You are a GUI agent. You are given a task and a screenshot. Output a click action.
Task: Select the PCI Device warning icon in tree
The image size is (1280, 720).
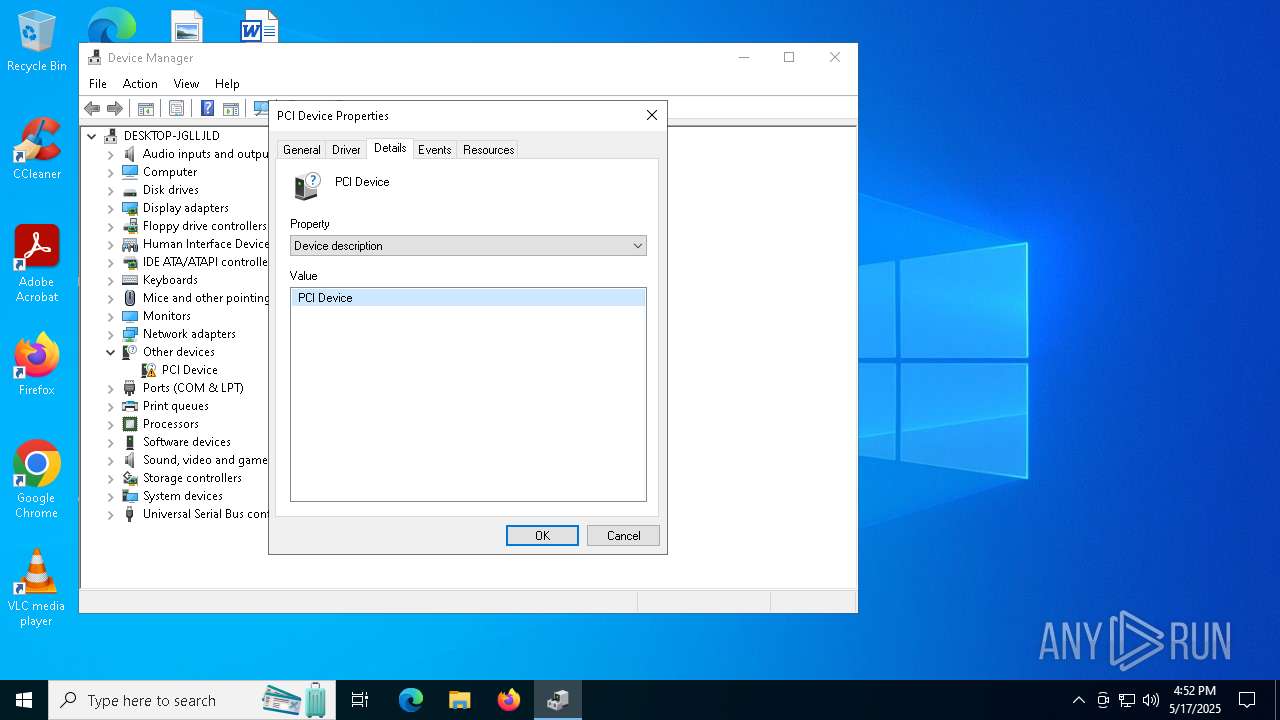149,370
